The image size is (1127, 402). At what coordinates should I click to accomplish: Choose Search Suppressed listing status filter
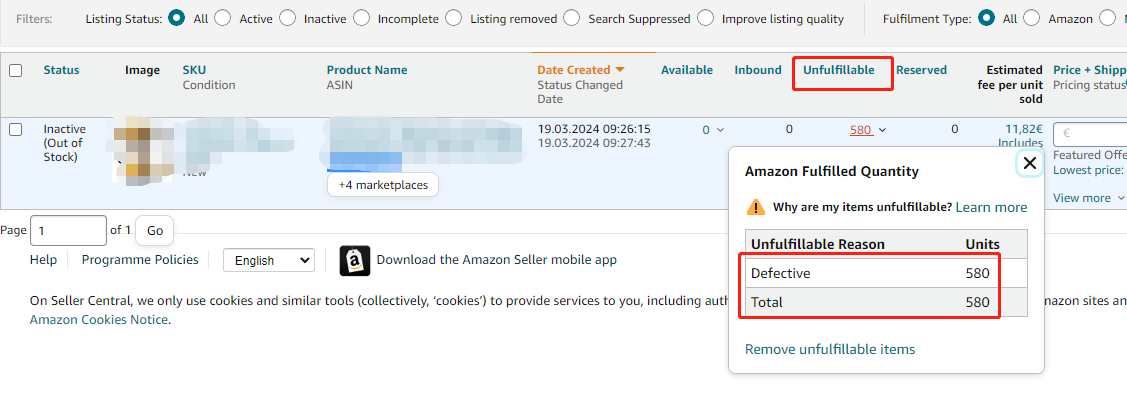[571, 19]
